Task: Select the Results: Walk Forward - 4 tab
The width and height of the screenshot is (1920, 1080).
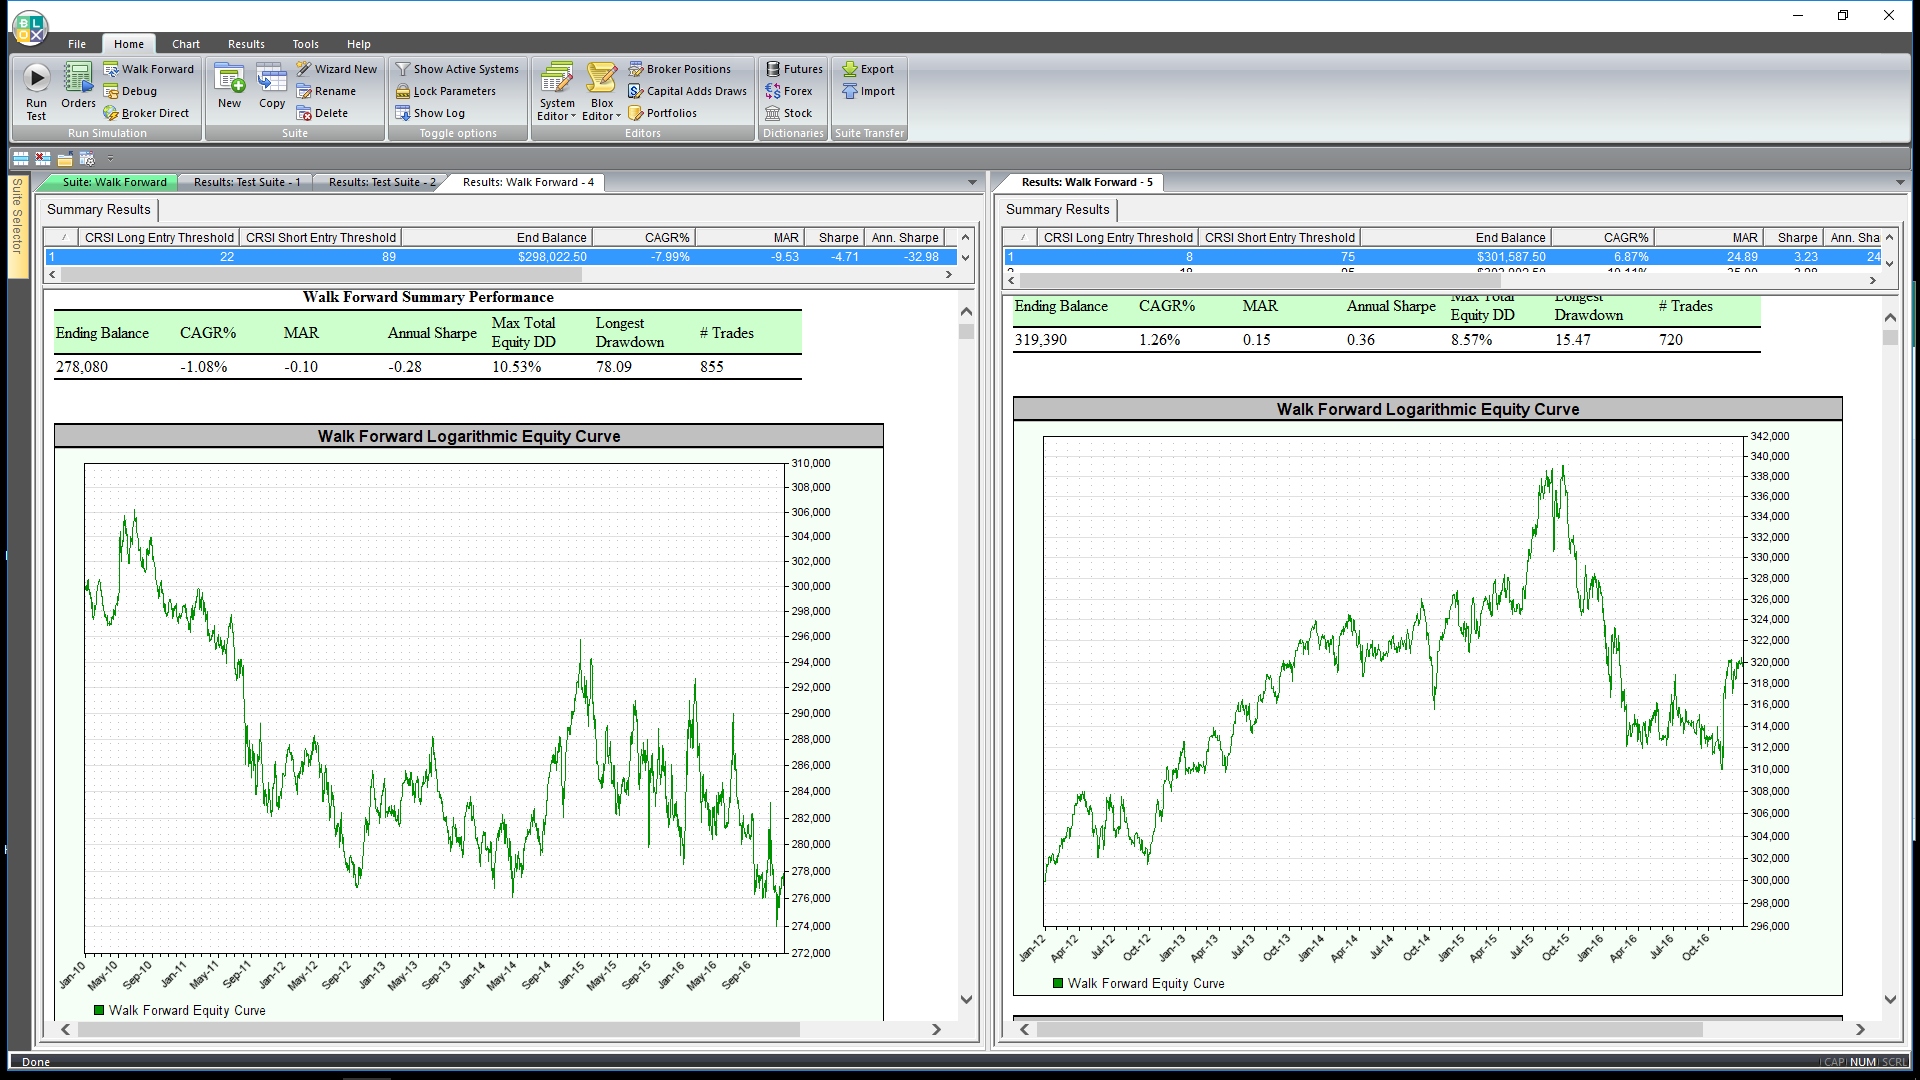Action: 527,182
